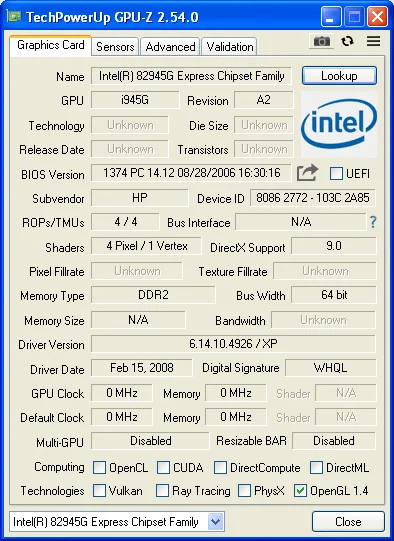Click the GPU Clock value 0 MHz
This screenshot has width=394, height=541.
(x=122, y=393)
